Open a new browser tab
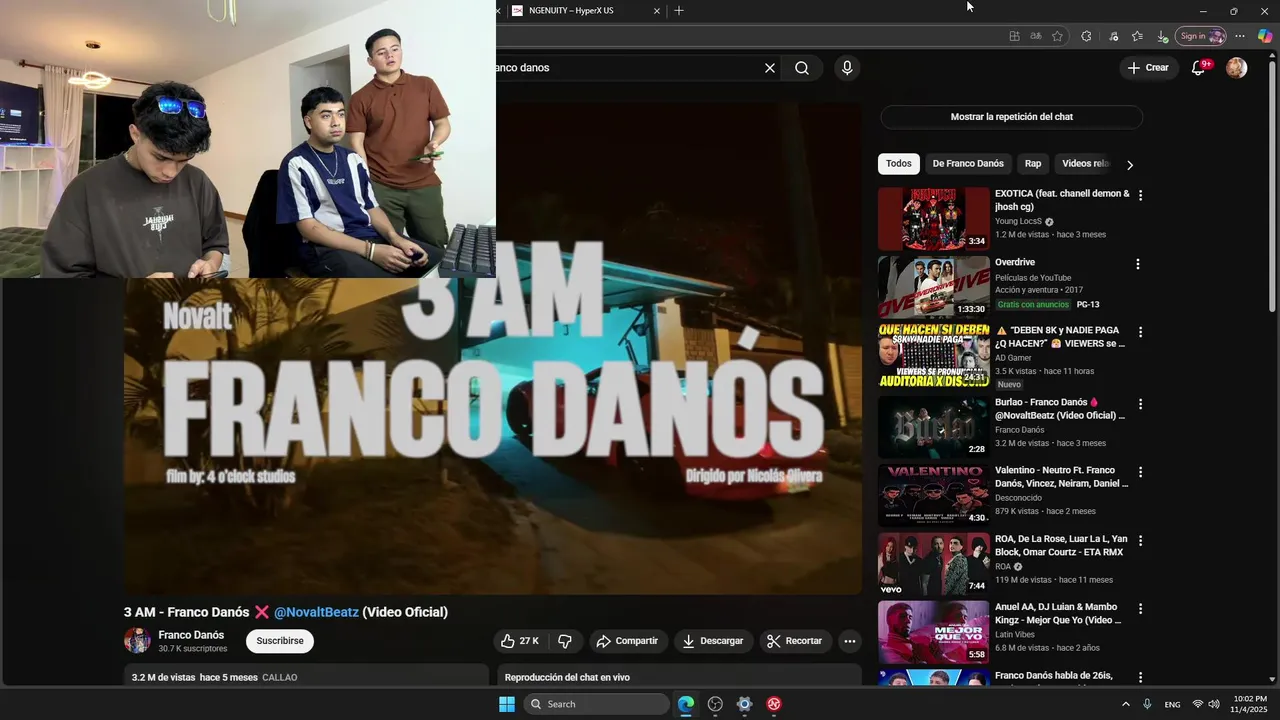The width and height of the screenshot is (1280, 720). pyautogui.click(x=679, y=10)
